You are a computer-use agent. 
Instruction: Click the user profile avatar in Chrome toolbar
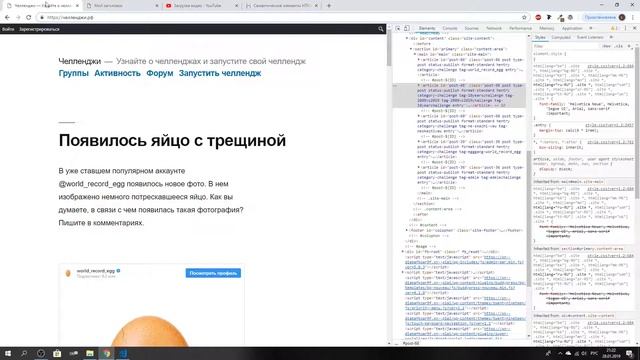pos(622,18)
